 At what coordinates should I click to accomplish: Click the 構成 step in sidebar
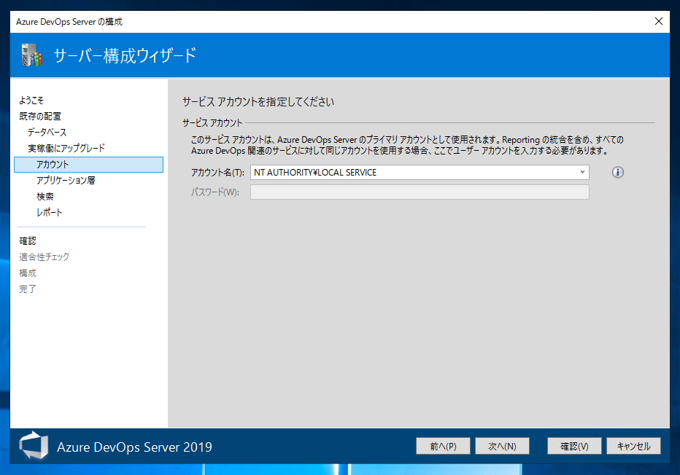(27, 273)
